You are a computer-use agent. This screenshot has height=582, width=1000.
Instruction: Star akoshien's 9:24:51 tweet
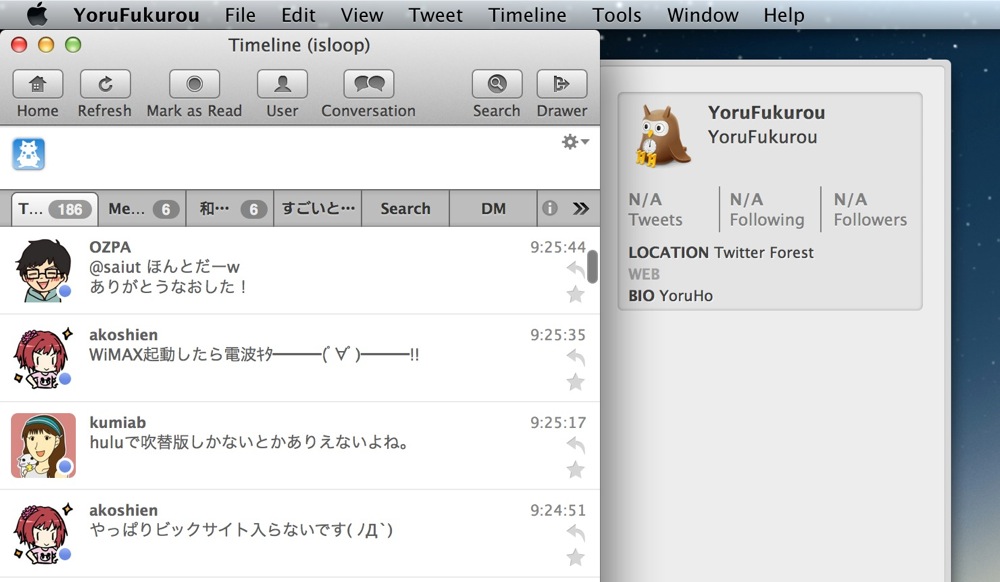(x=575, y=557)
